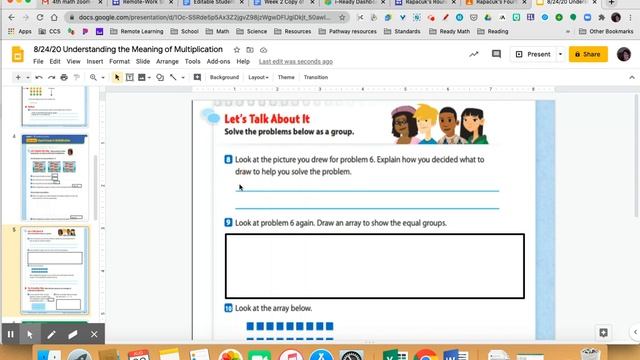Open the Insert menu
Viewport: 640px width, 360px height.
click(95, 62)
